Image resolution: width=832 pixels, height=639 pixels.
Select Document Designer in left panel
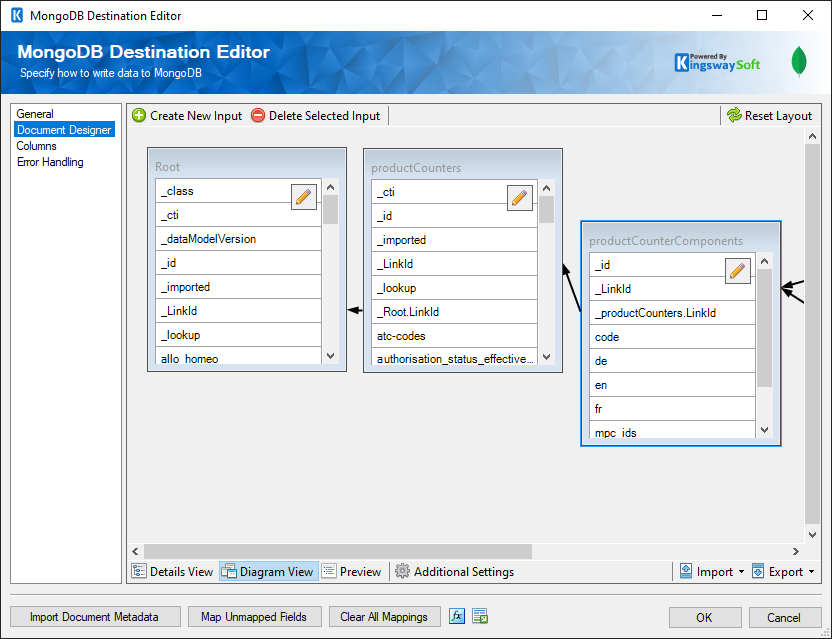(64, 129)
